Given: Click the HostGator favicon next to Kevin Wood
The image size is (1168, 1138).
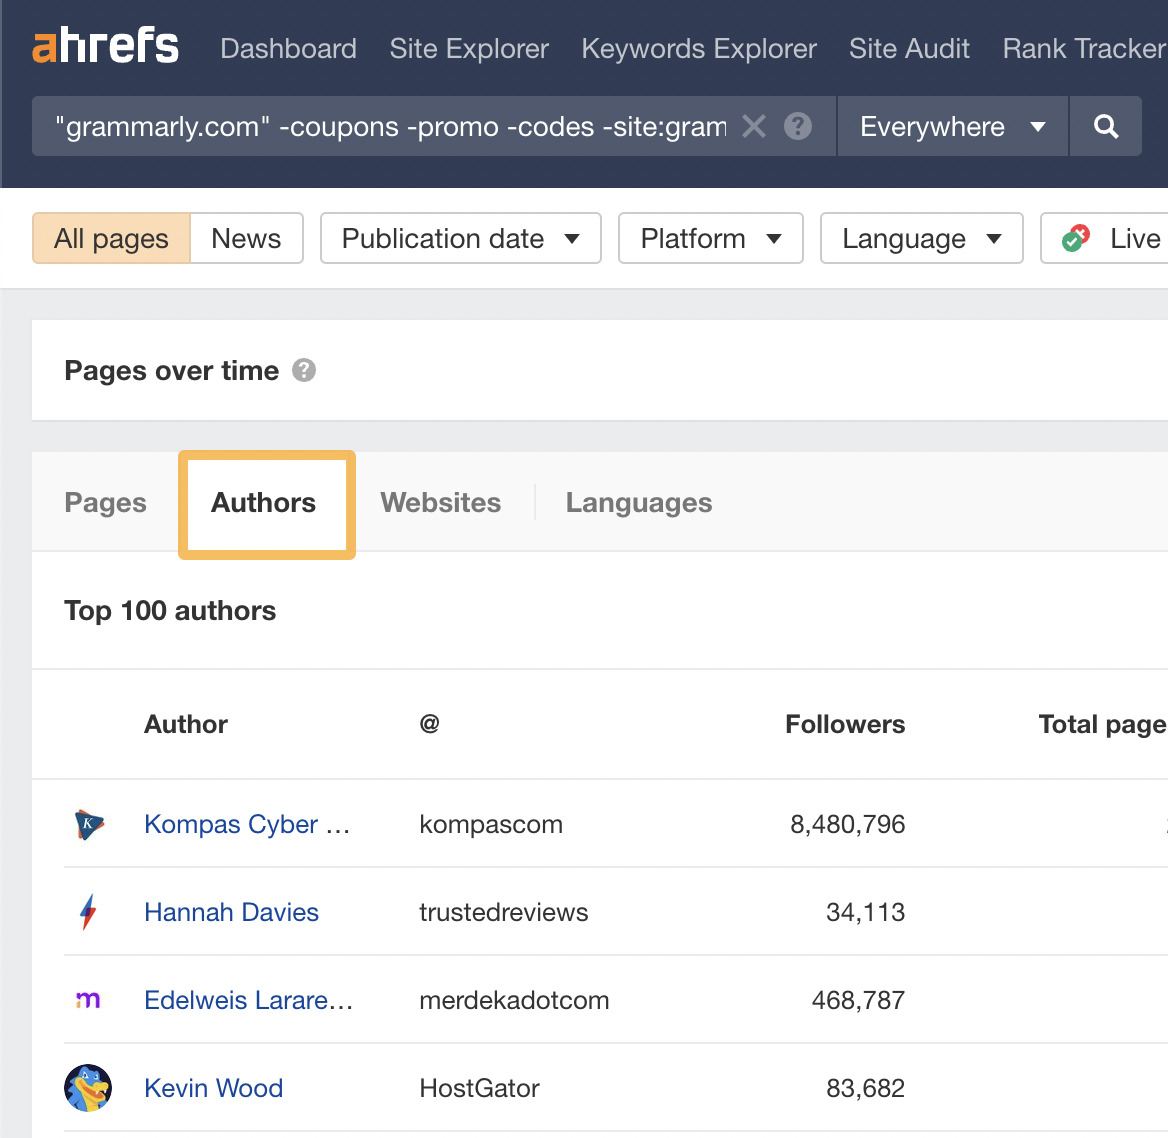Looking at the screenshot, I should click(88, 1088).
